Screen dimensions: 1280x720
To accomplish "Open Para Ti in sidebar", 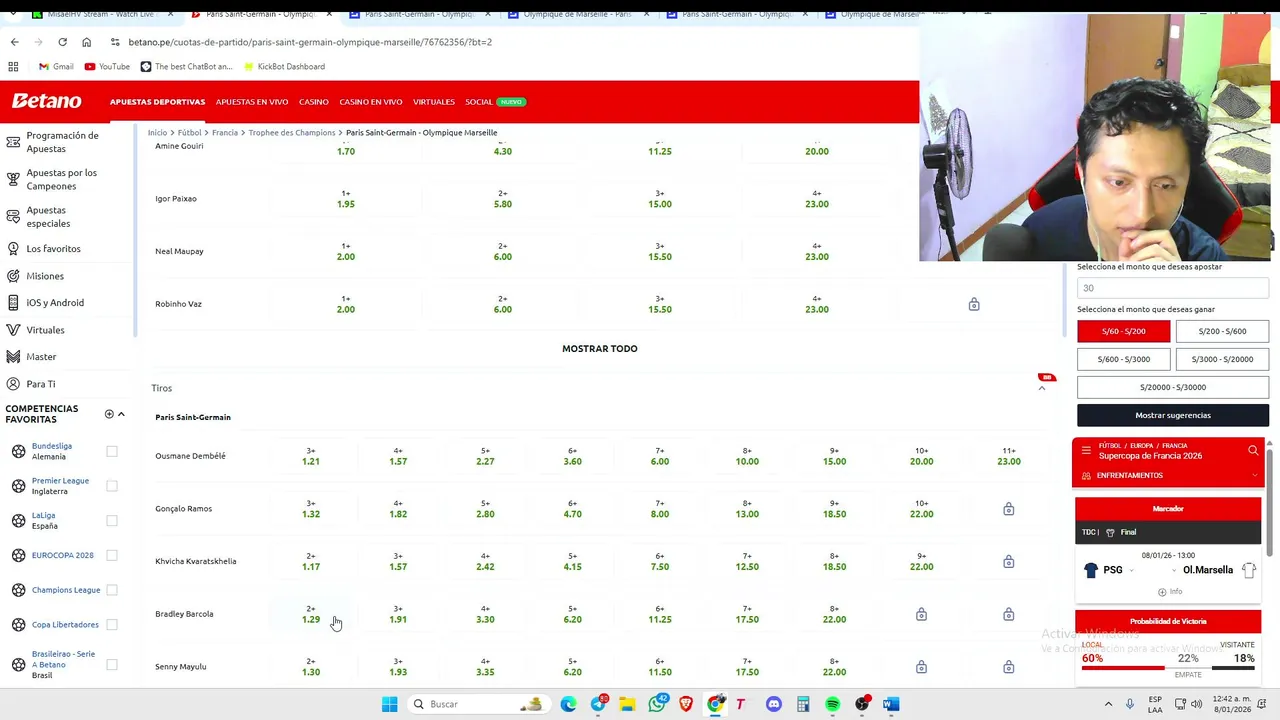I will click(41, 384).
